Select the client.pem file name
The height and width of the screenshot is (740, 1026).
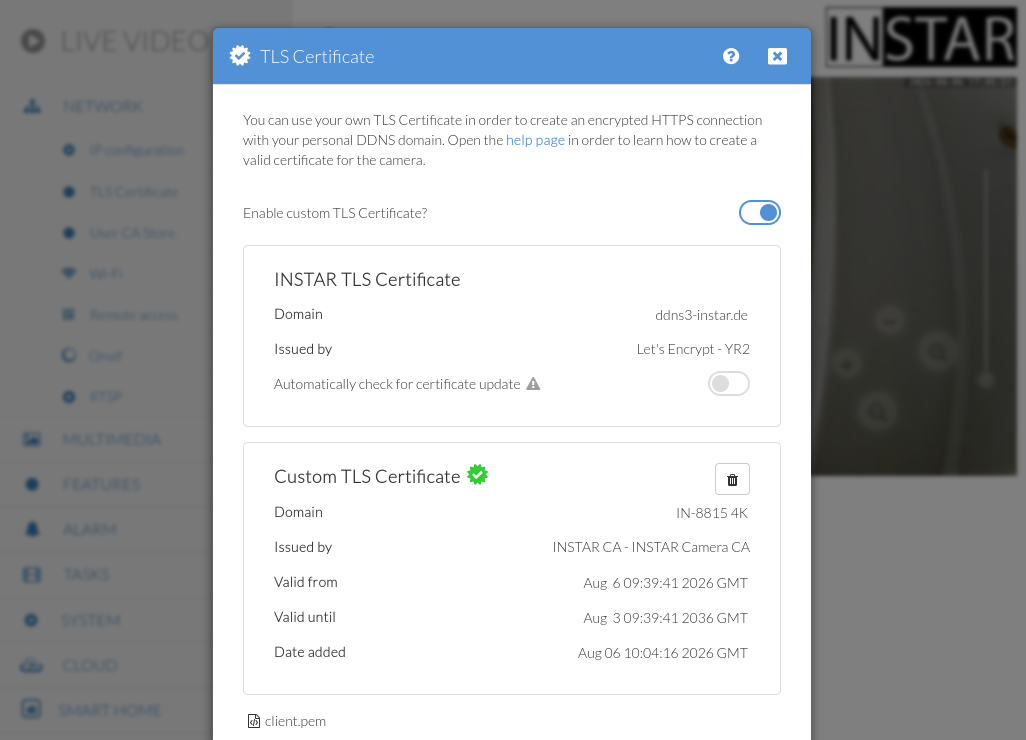click(295, 721)
